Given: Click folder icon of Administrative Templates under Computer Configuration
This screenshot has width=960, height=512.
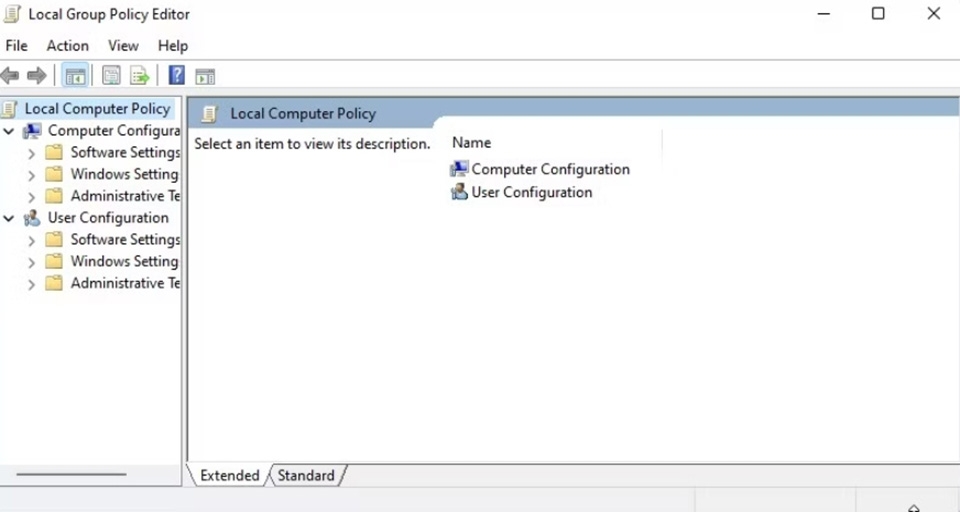Looking at the screenshot, I should (54, 196).
